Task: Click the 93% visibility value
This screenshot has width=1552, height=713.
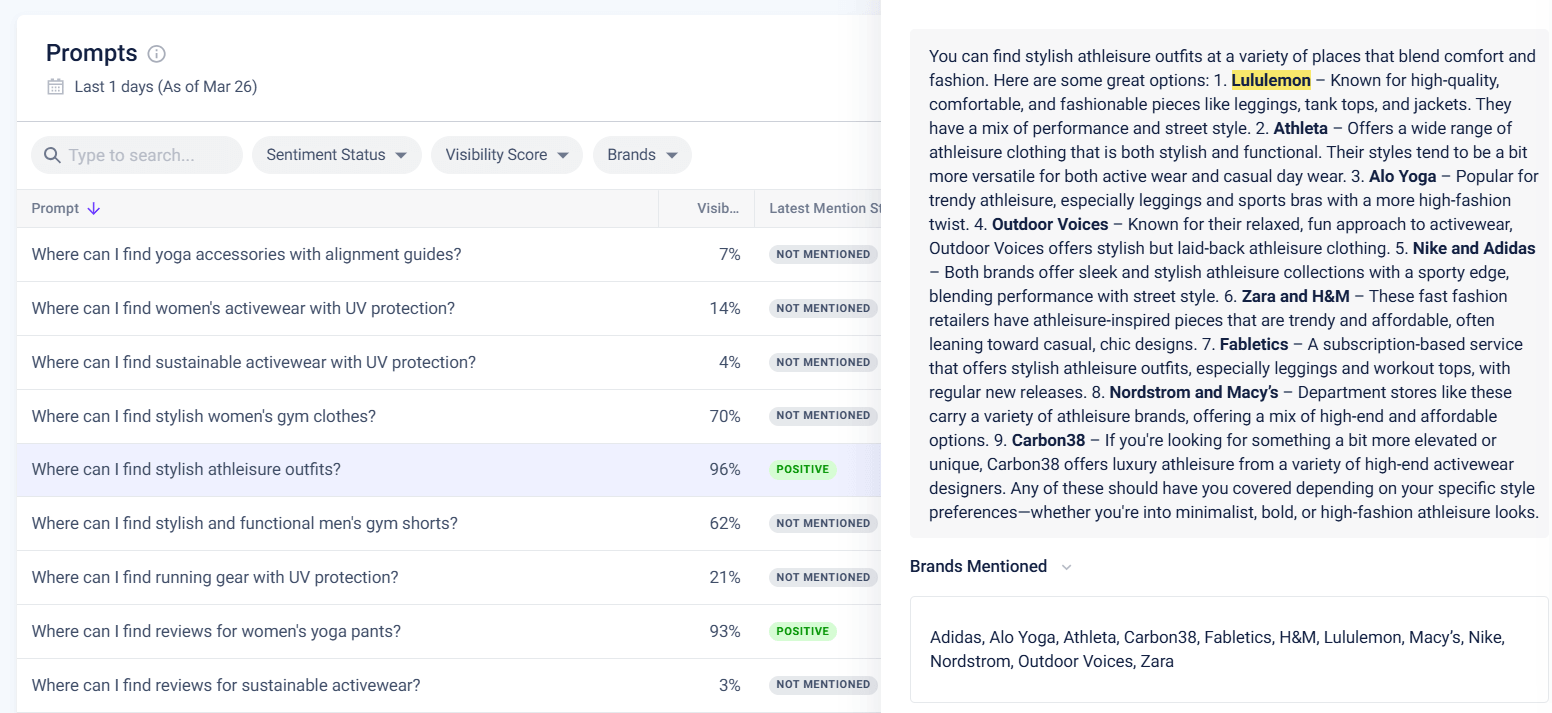Action: coord(725,631)
